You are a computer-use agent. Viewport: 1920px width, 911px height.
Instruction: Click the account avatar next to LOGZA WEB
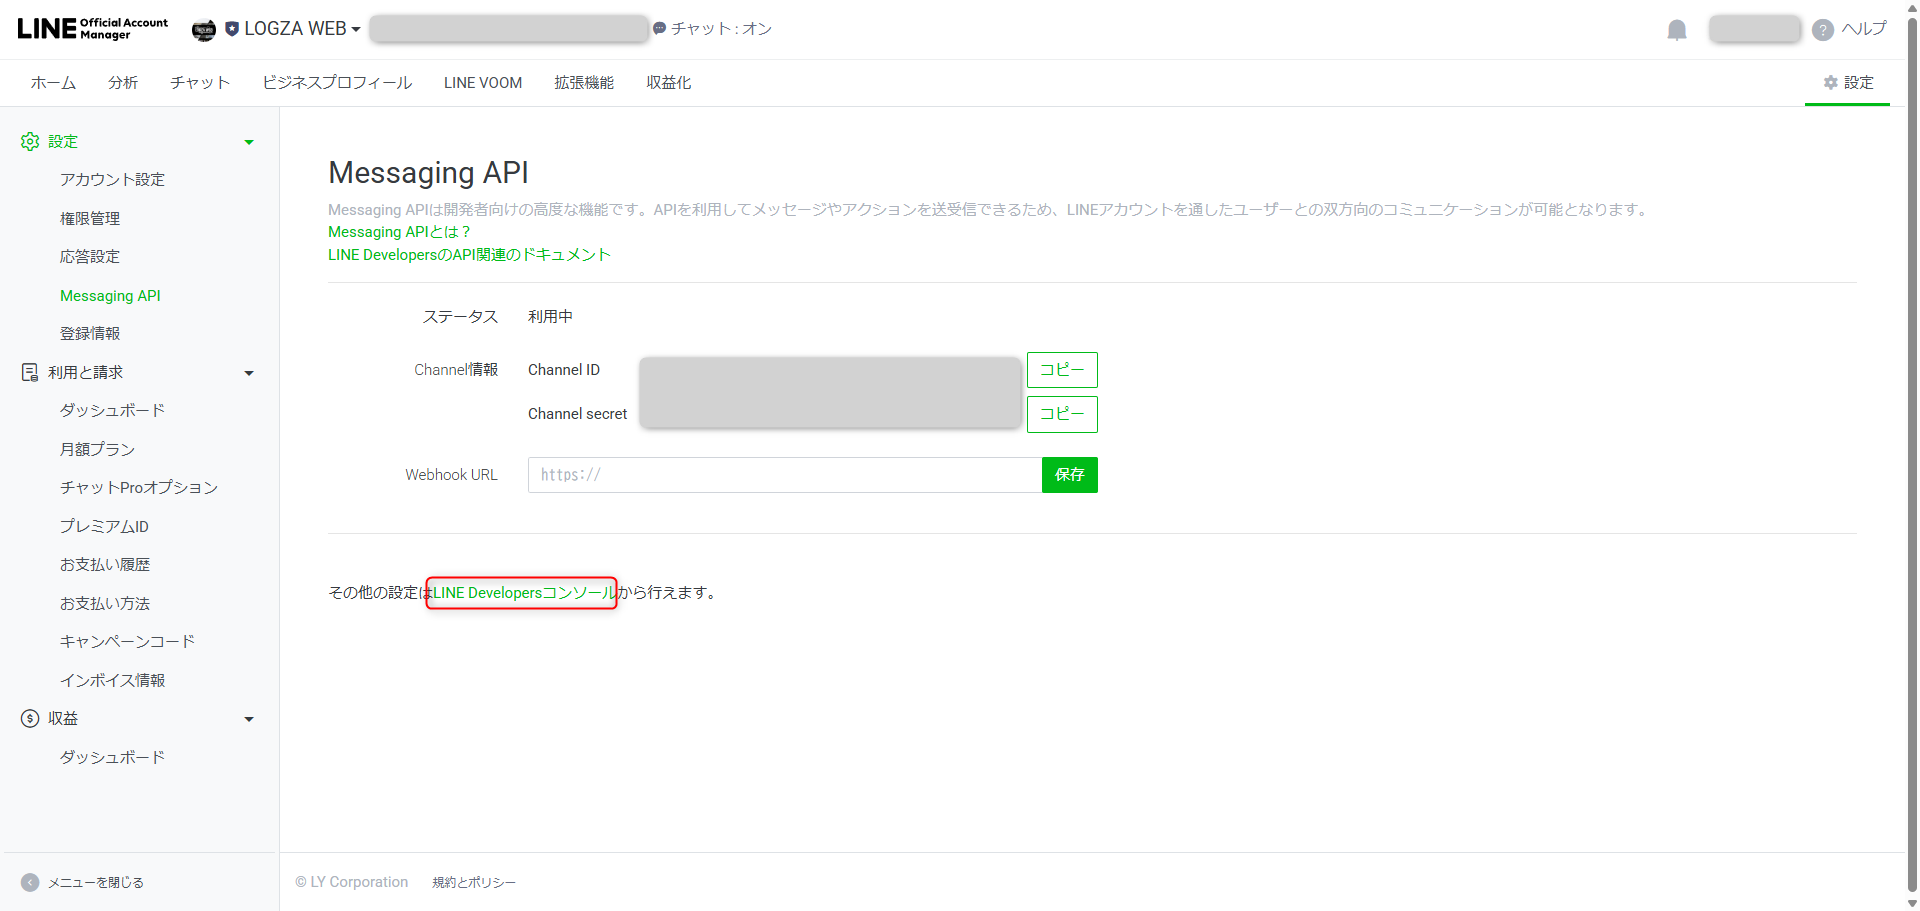click(204, 29)
